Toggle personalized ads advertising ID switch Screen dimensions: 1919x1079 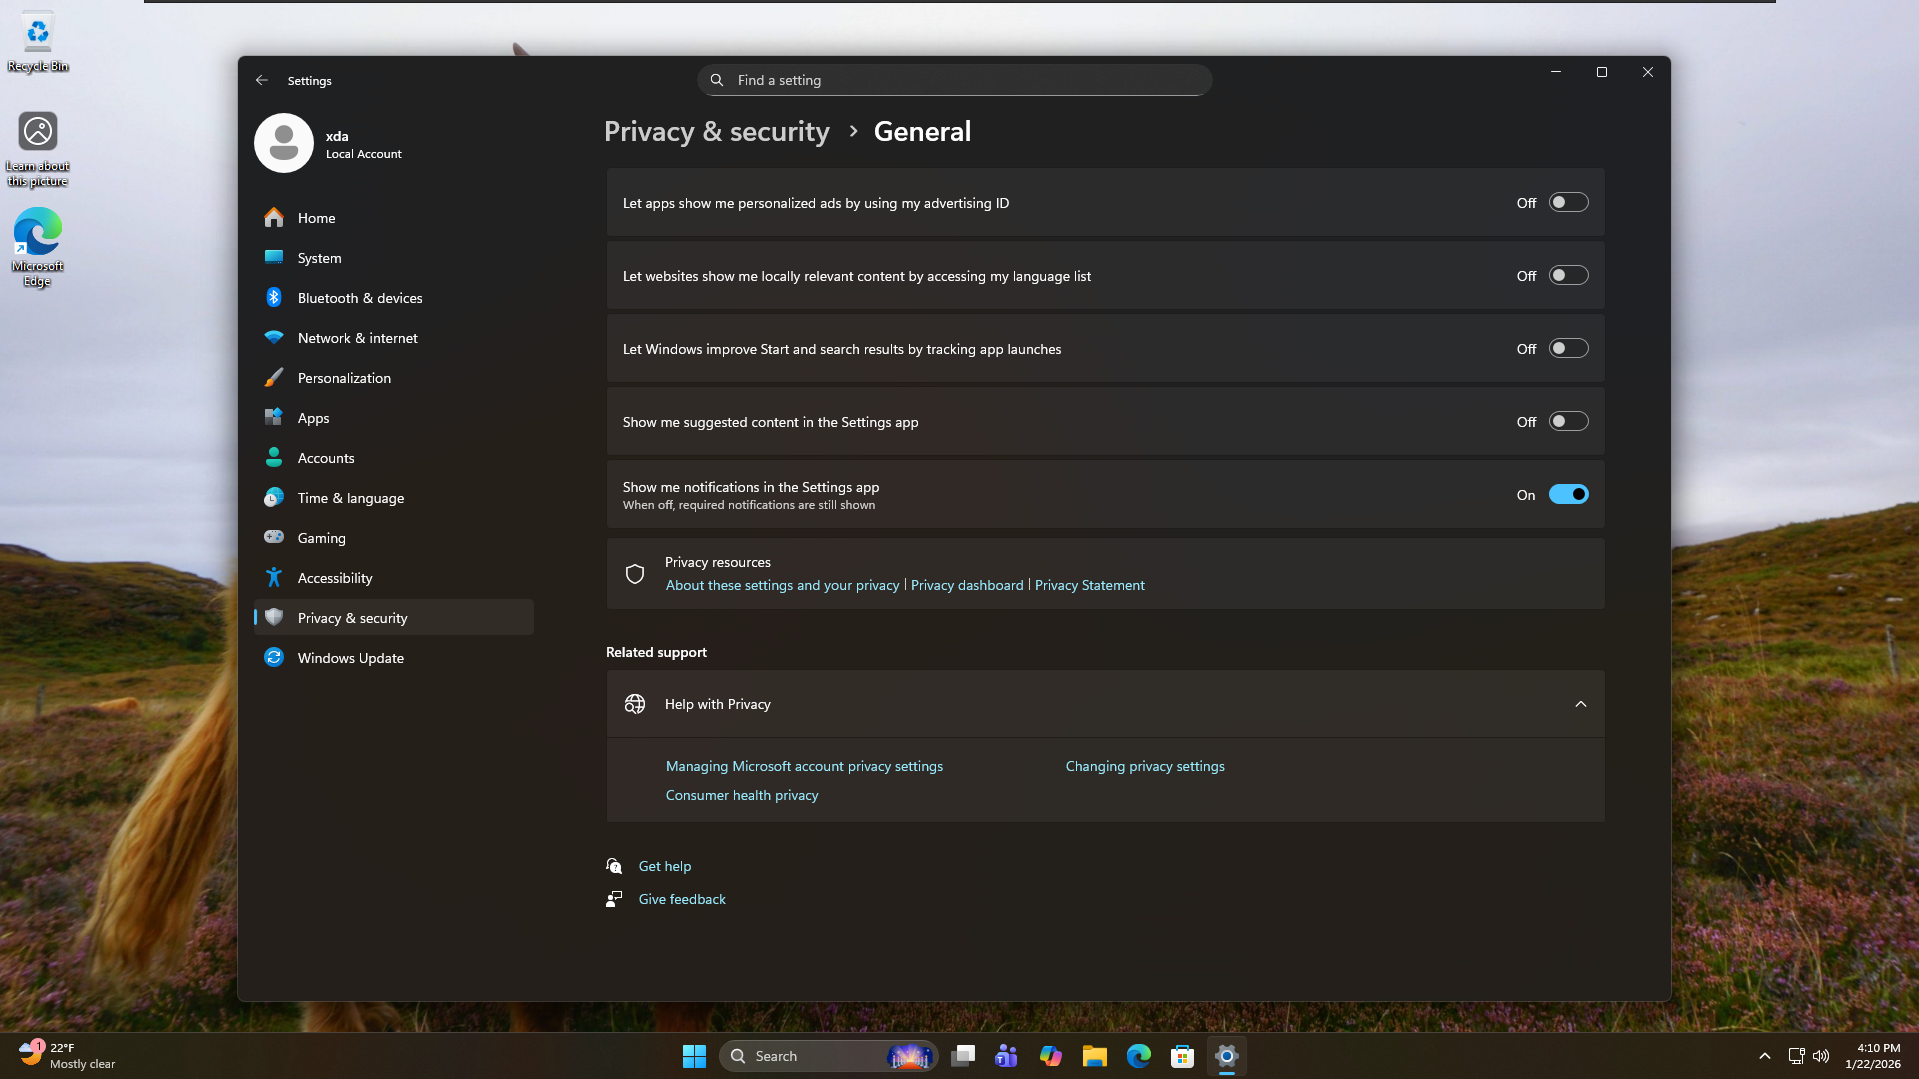click(1568, 203)
